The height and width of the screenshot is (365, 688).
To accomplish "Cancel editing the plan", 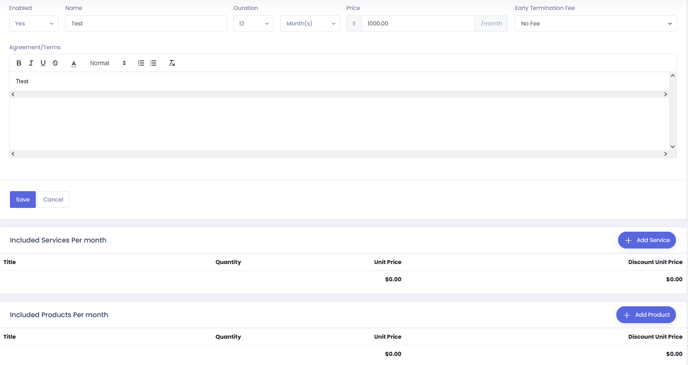I will point(53,200).
